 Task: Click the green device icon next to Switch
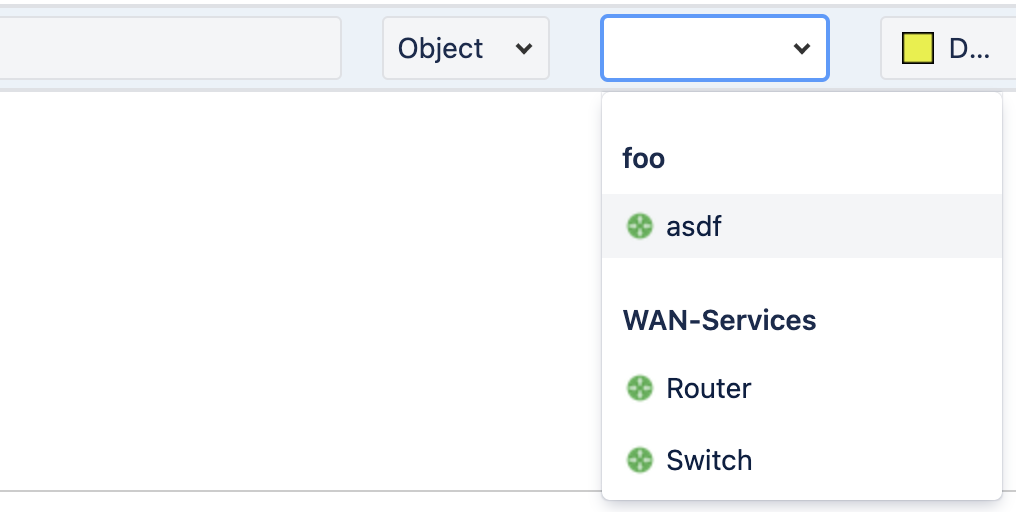click(x=640, y=460)
